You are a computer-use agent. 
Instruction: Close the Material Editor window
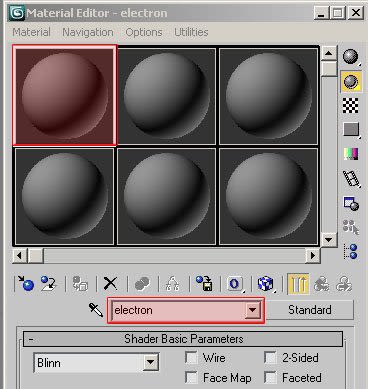(x=356, y=13)
